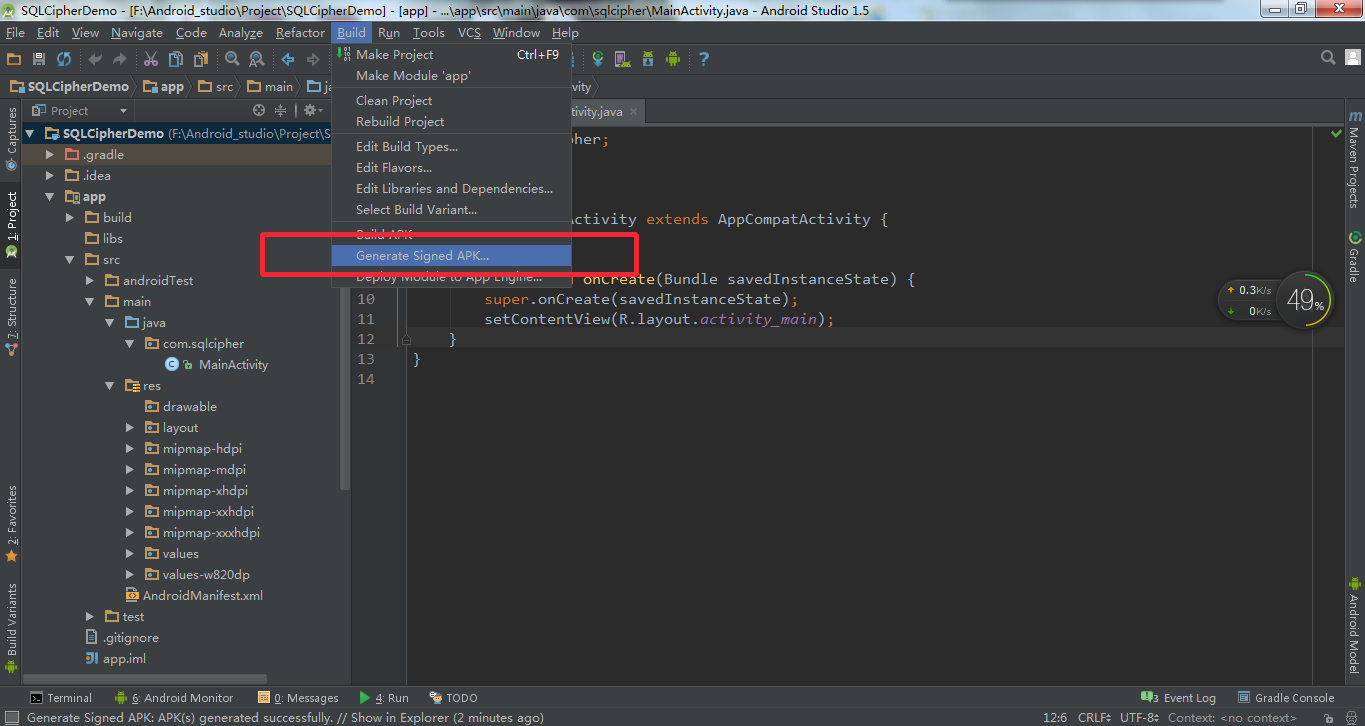The height and width of the screenshot is (726, 1365).
Task: Click the Copy icon in toolbar
Action: coord(176,59)
